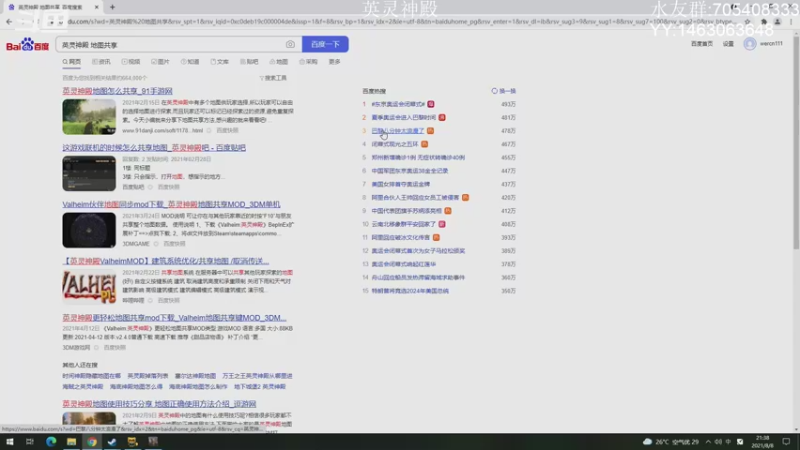
Task: Bookmark the page with the star icon
Action: (x=747, y=21)
